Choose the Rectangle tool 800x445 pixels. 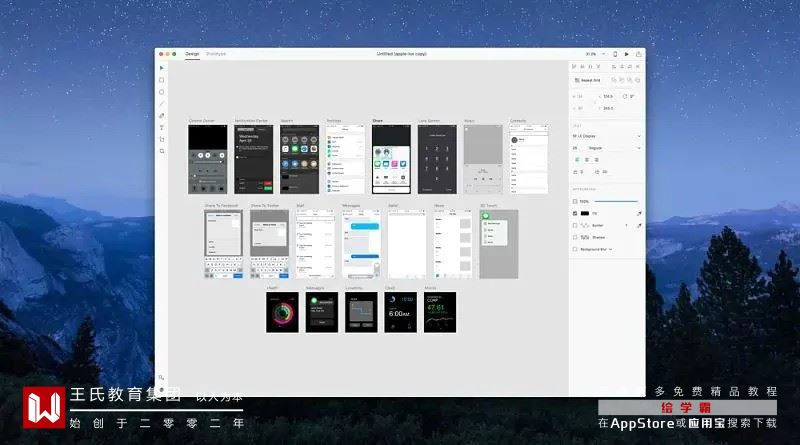[x=162, y=80]
